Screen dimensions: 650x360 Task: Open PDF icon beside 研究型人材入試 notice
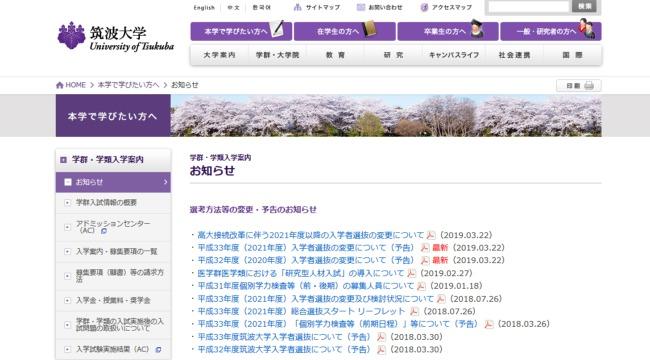tap(411, 273)
